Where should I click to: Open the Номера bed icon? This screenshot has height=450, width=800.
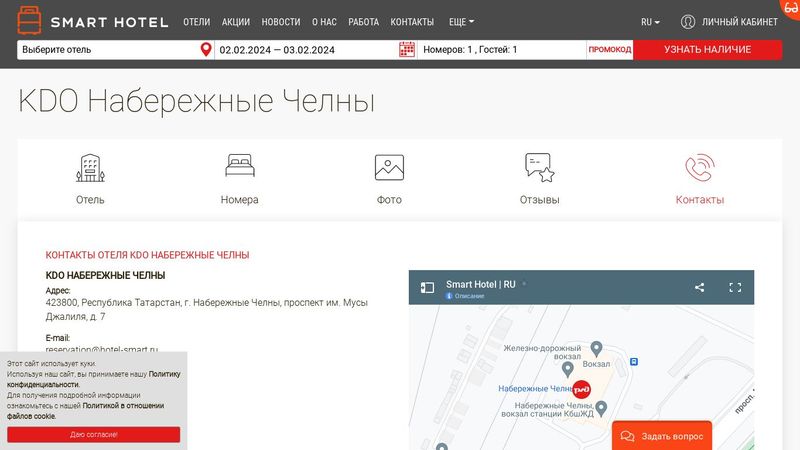(240, 166)
